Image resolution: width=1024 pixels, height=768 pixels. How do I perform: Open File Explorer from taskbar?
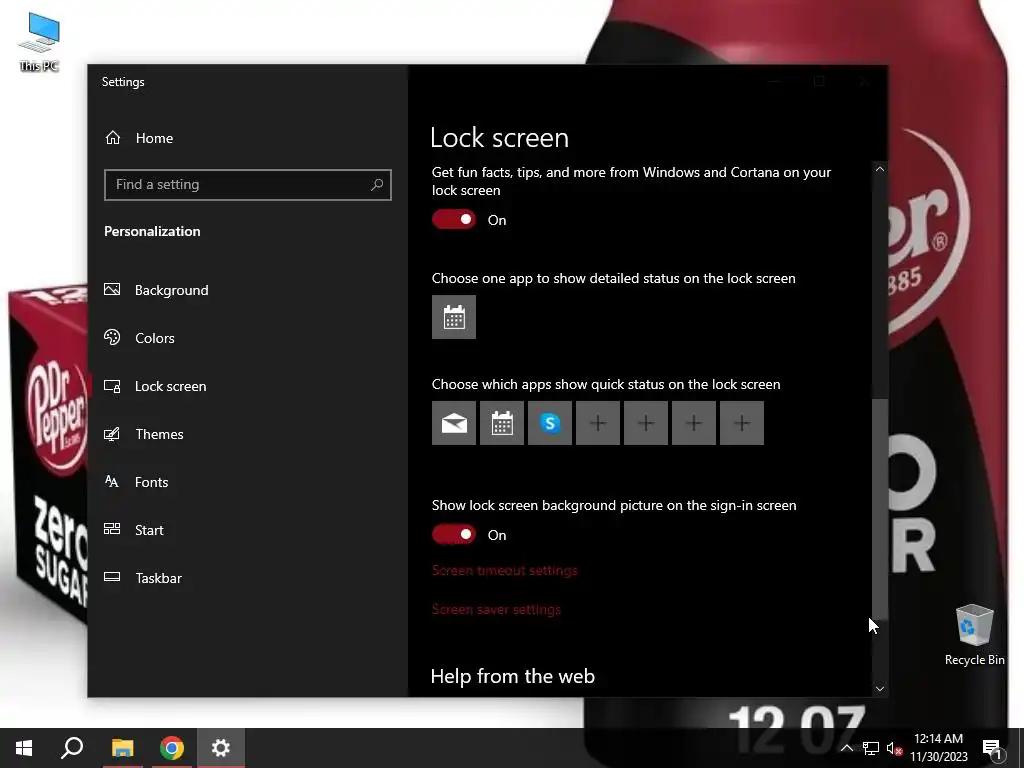pos(122,748)
